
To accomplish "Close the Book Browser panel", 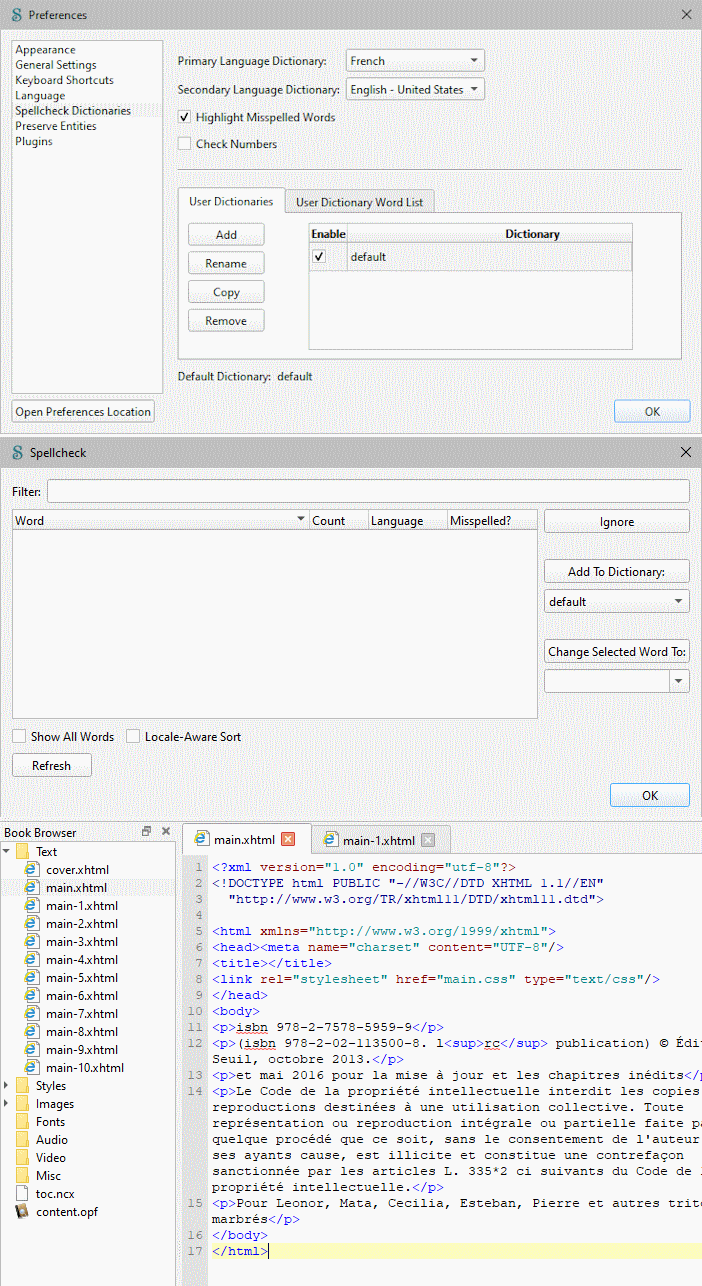I will click(x=166, y=832).
